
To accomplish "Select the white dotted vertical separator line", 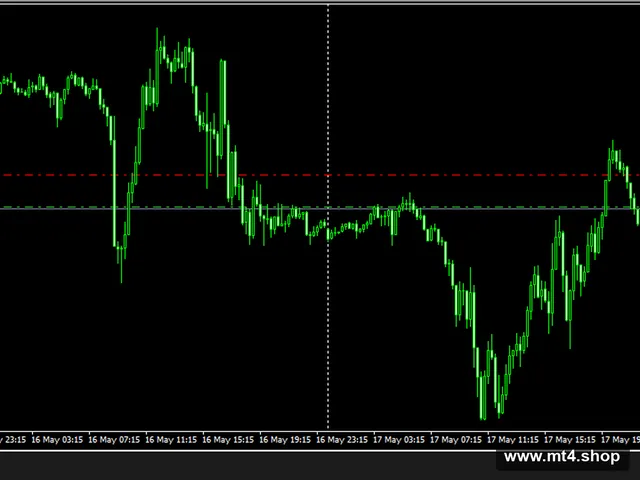I will click(x=328, y=216).
